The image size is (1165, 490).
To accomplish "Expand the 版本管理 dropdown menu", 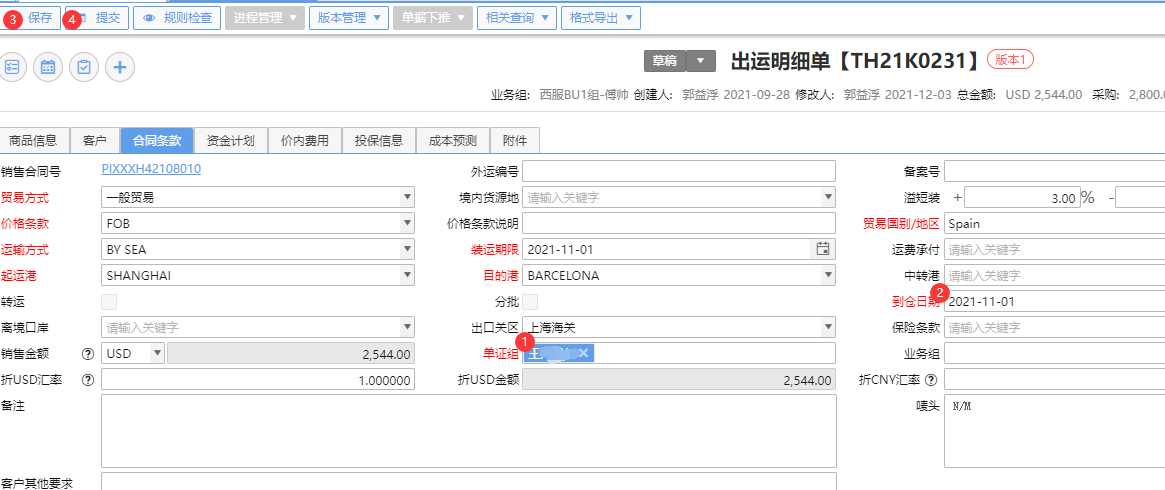I will pyautogui.click(x=349, y=18).
